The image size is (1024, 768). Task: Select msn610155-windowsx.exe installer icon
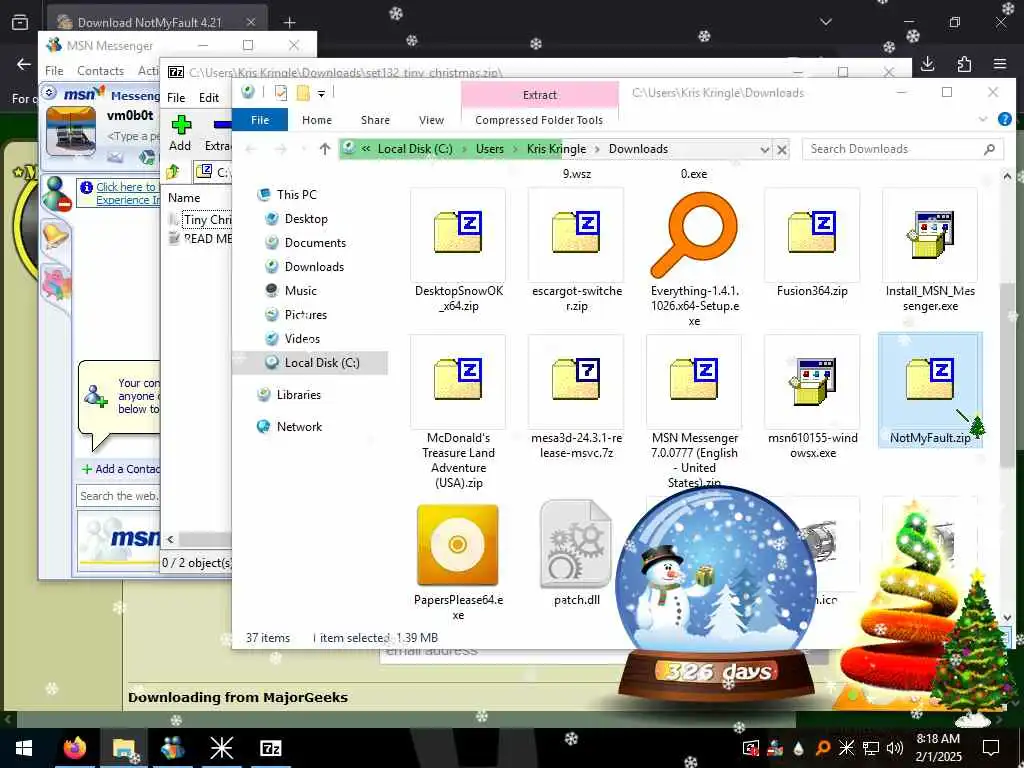coord(812,381)
